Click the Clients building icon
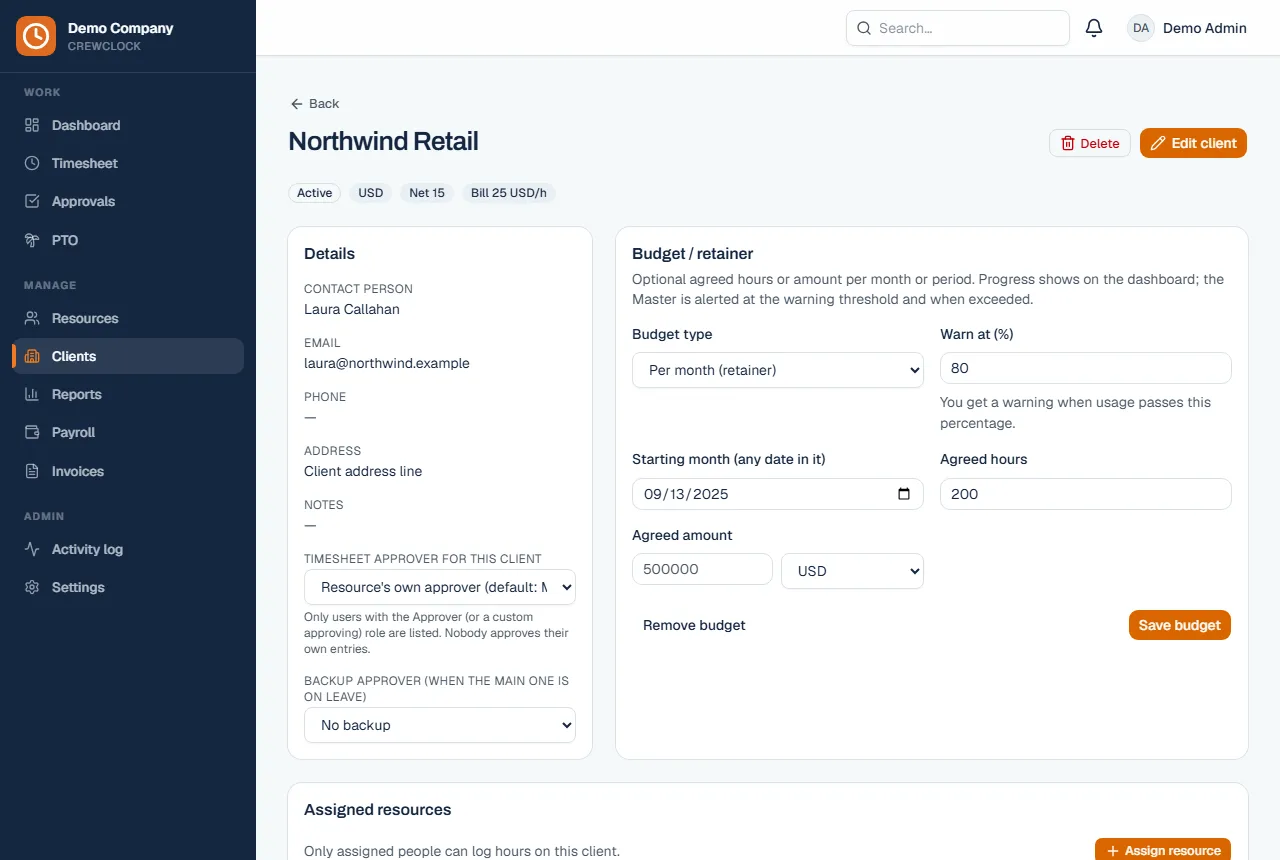1280x860 pixels. [32, 356]
